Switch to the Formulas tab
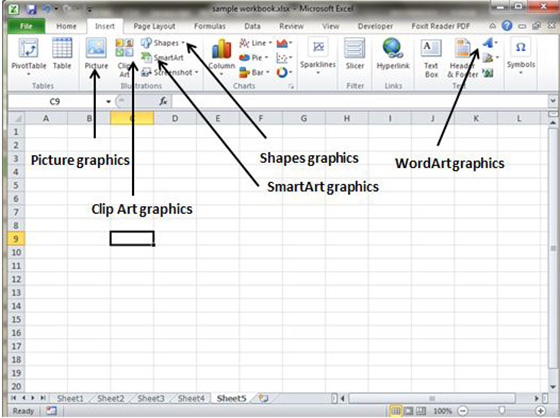 point(210,26)
